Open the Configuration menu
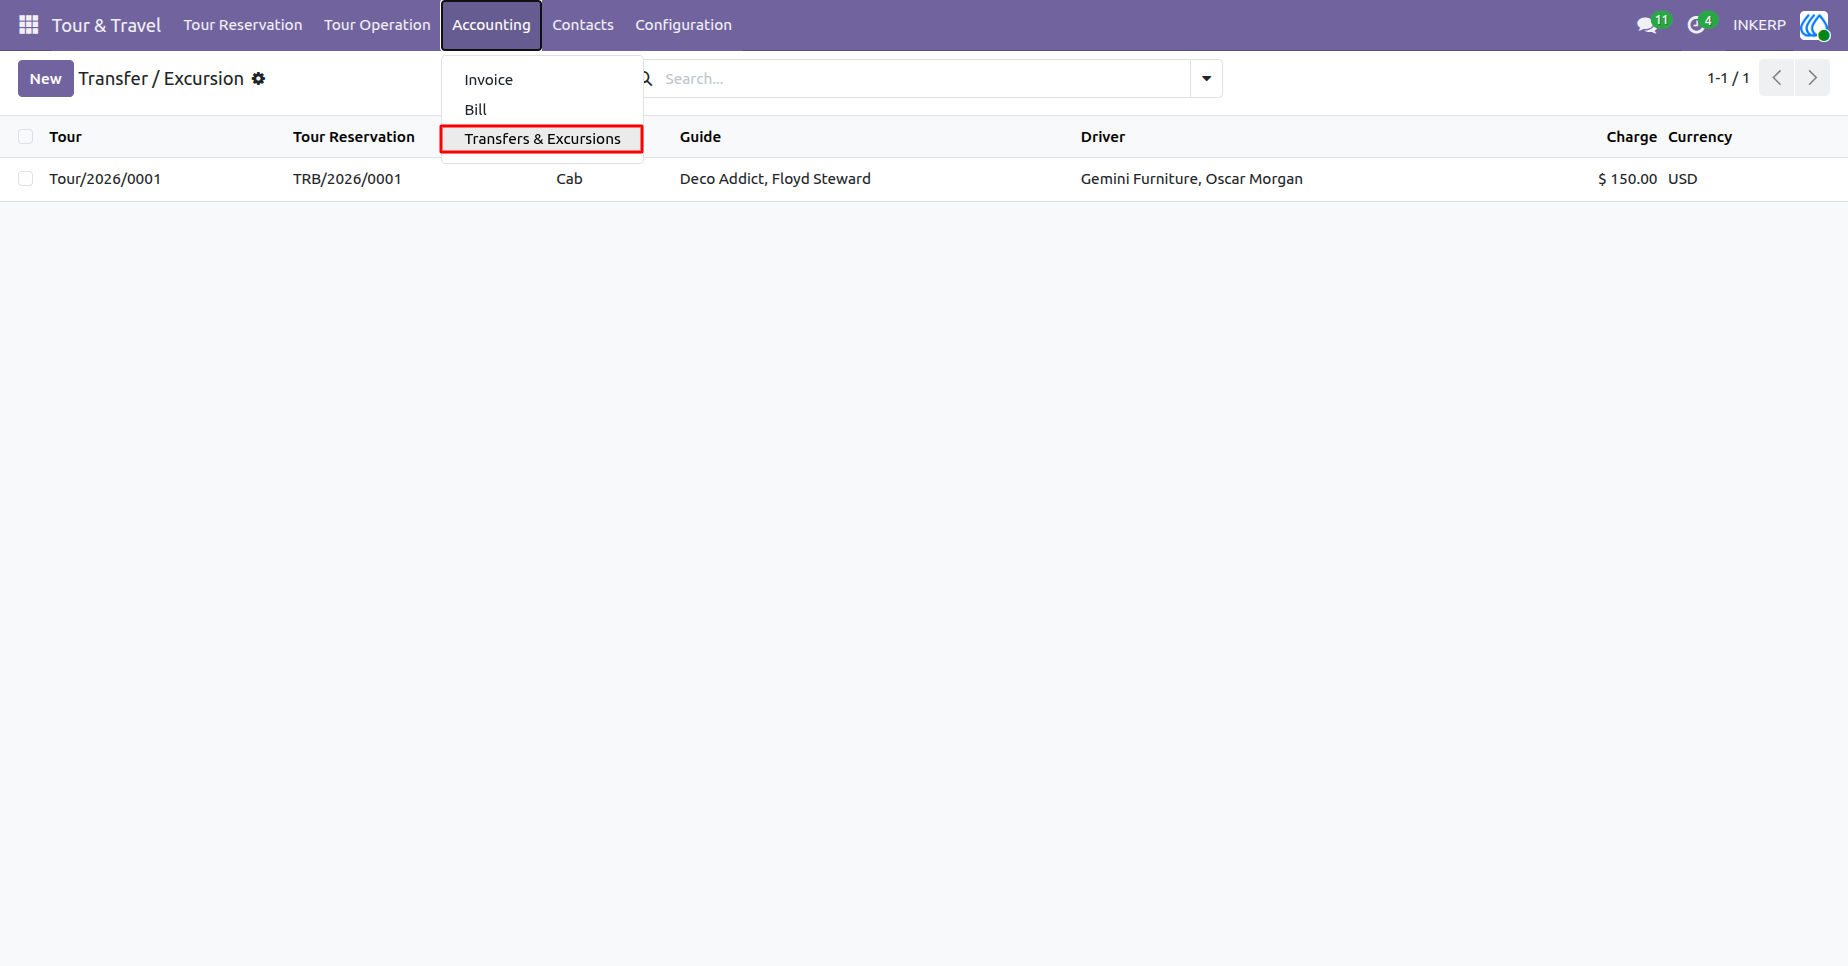1848x966 pixels. (684, 25)
